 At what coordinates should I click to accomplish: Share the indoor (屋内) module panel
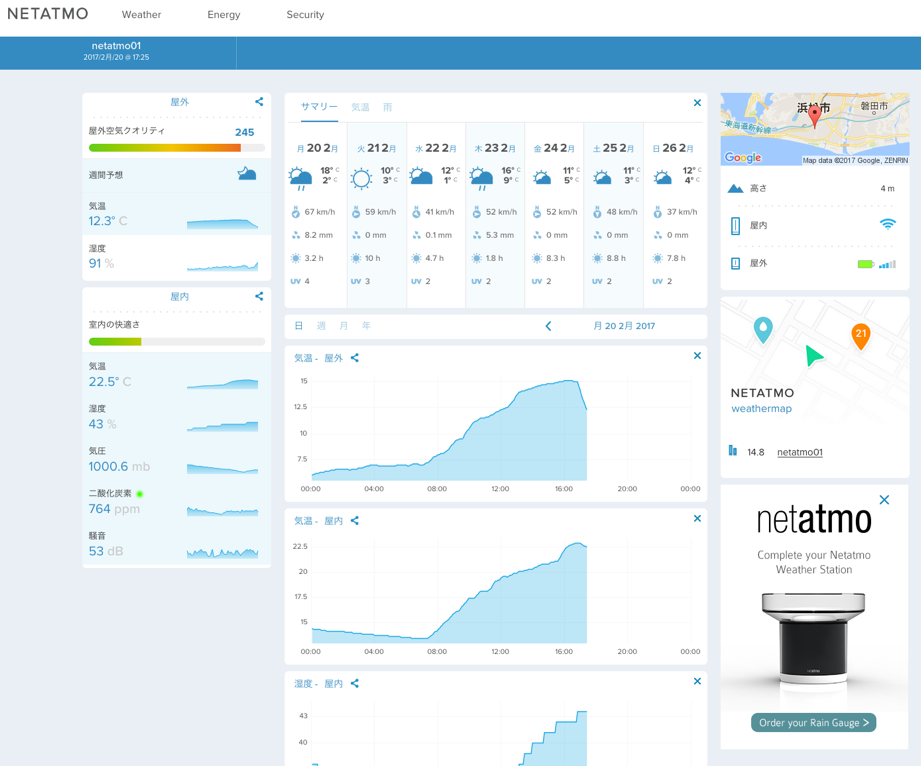click(x=259, y=296)
